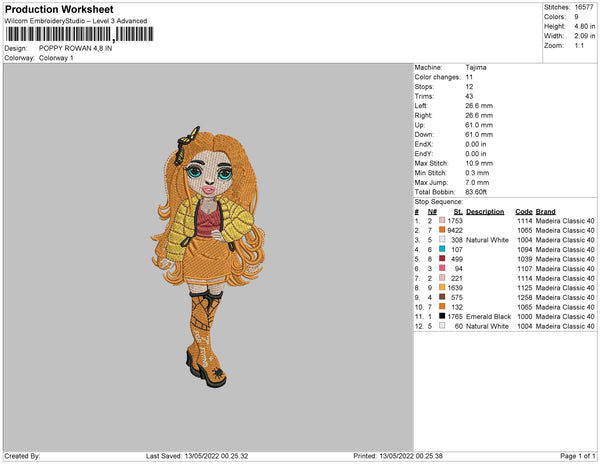The width and height of the screenshot is (600, 464).
Task: Select the Max Stitch value 10.9 mm
Action: click(479, 163)
